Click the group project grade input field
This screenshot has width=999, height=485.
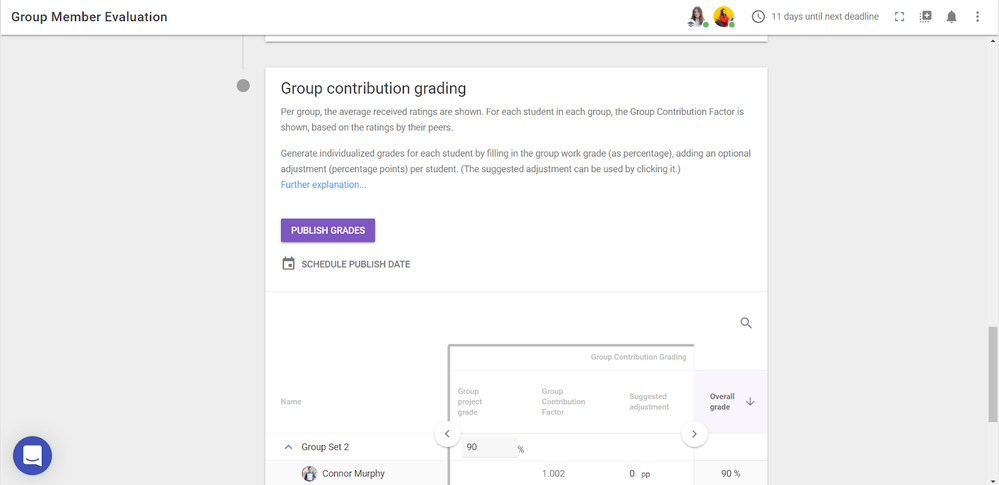click(487, 447)
